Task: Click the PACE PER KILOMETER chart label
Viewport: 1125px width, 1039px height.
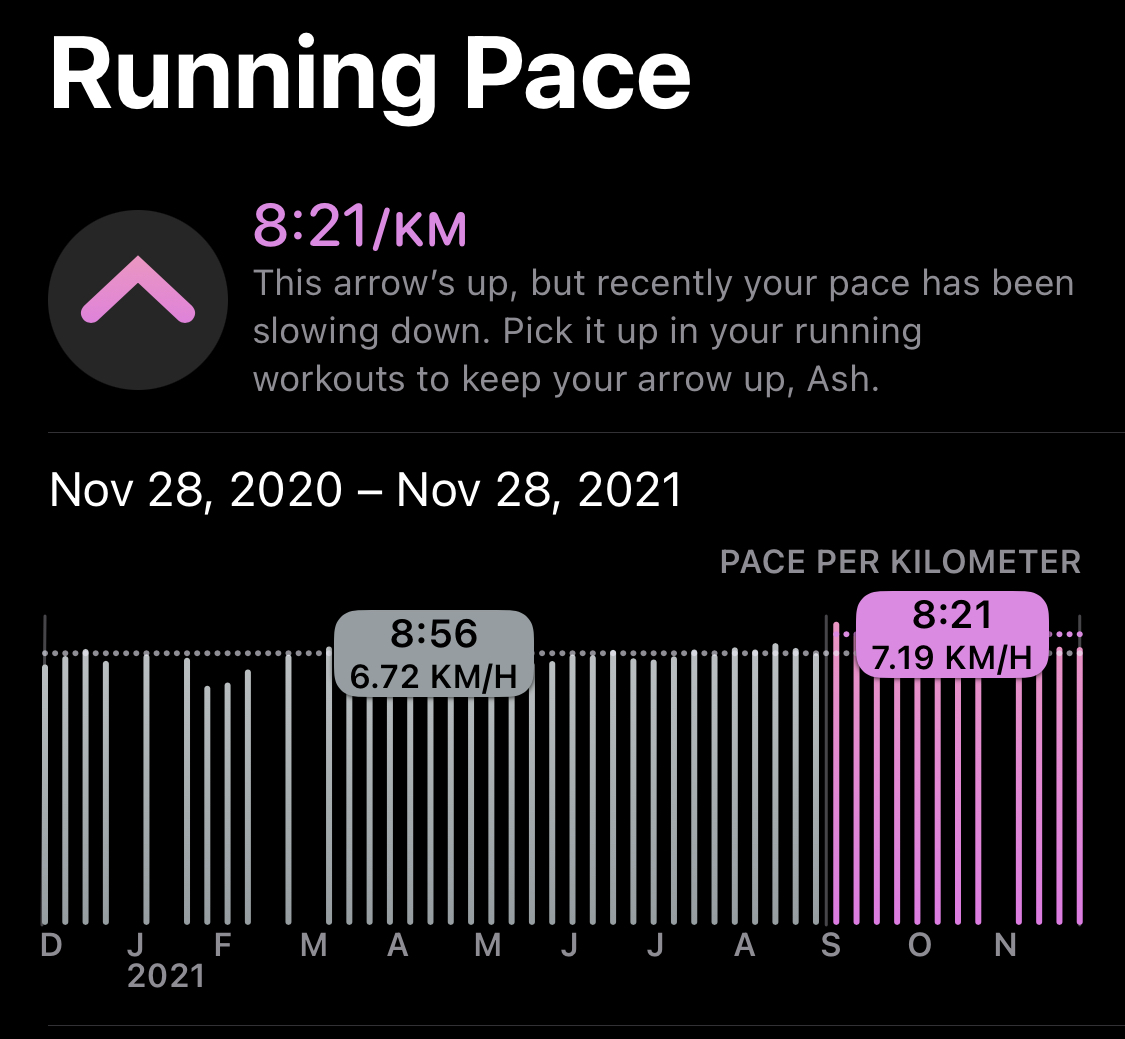Action: coord(899,563)
